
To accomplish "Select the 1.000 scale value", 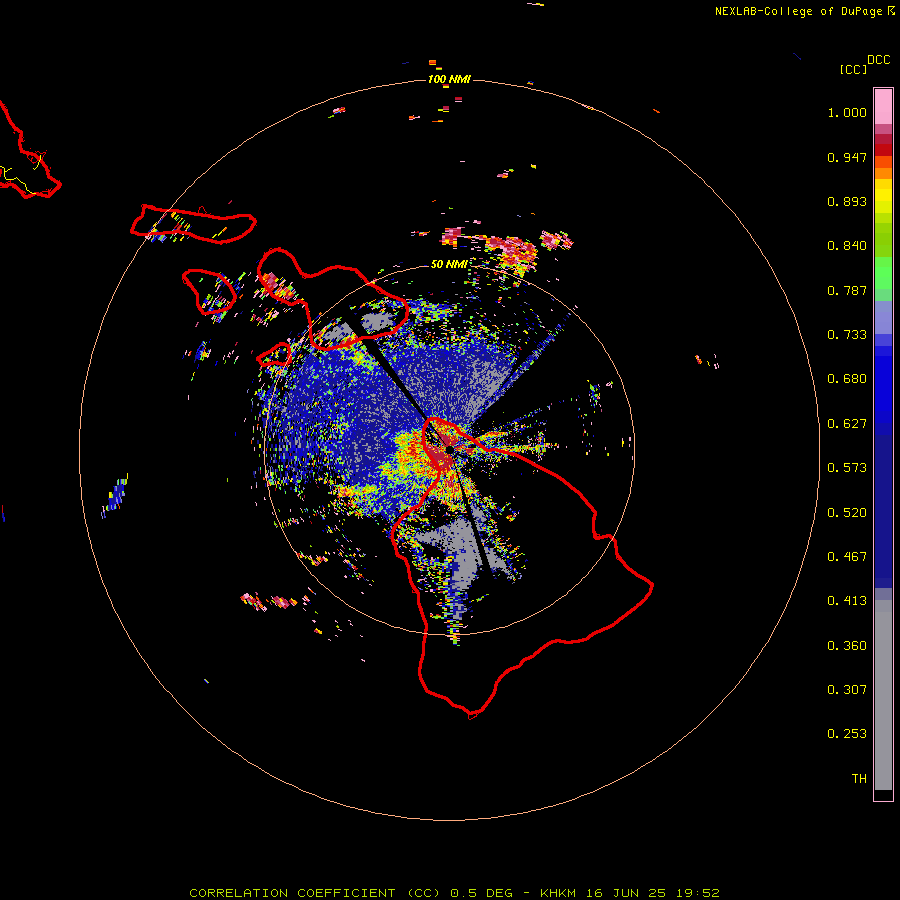I will point(847,112).
